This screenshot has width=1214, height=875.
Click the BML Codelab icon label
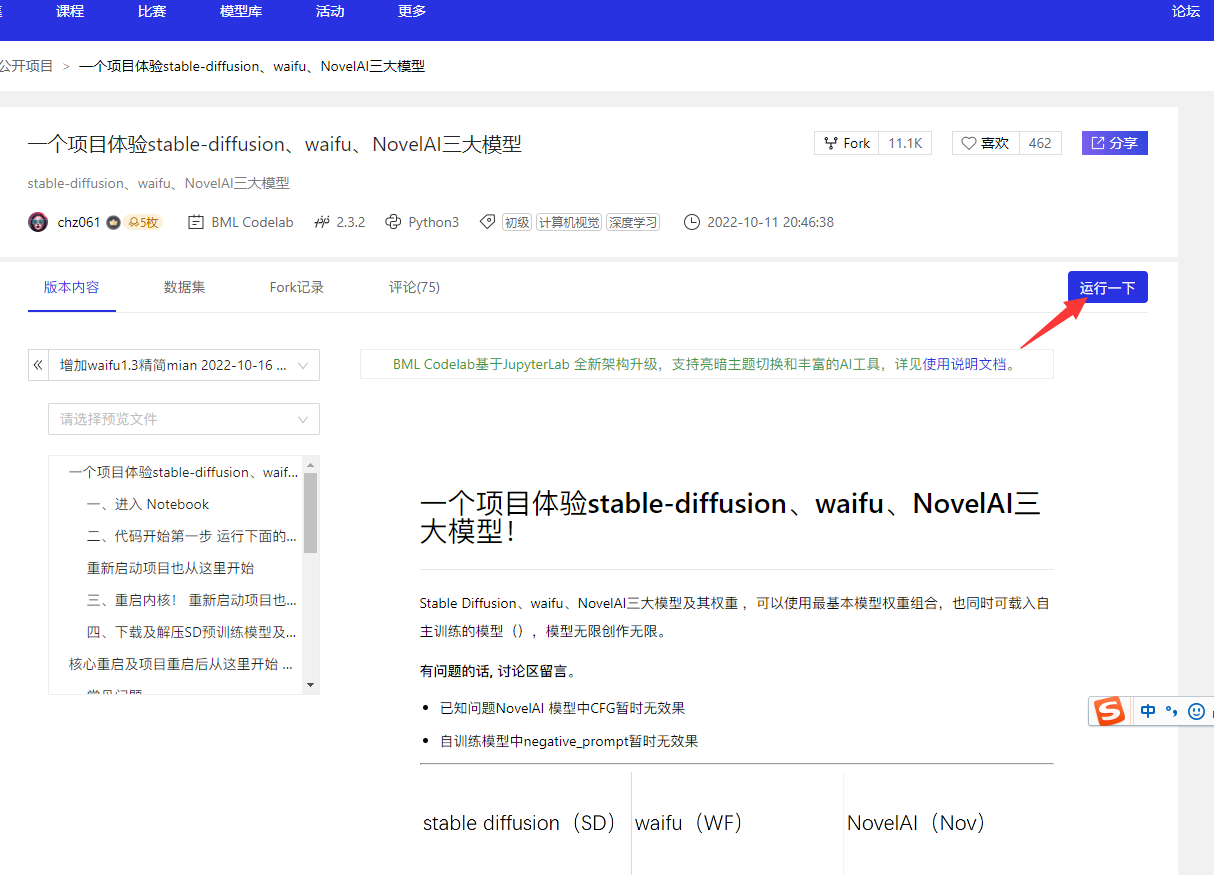click(241, 222)
